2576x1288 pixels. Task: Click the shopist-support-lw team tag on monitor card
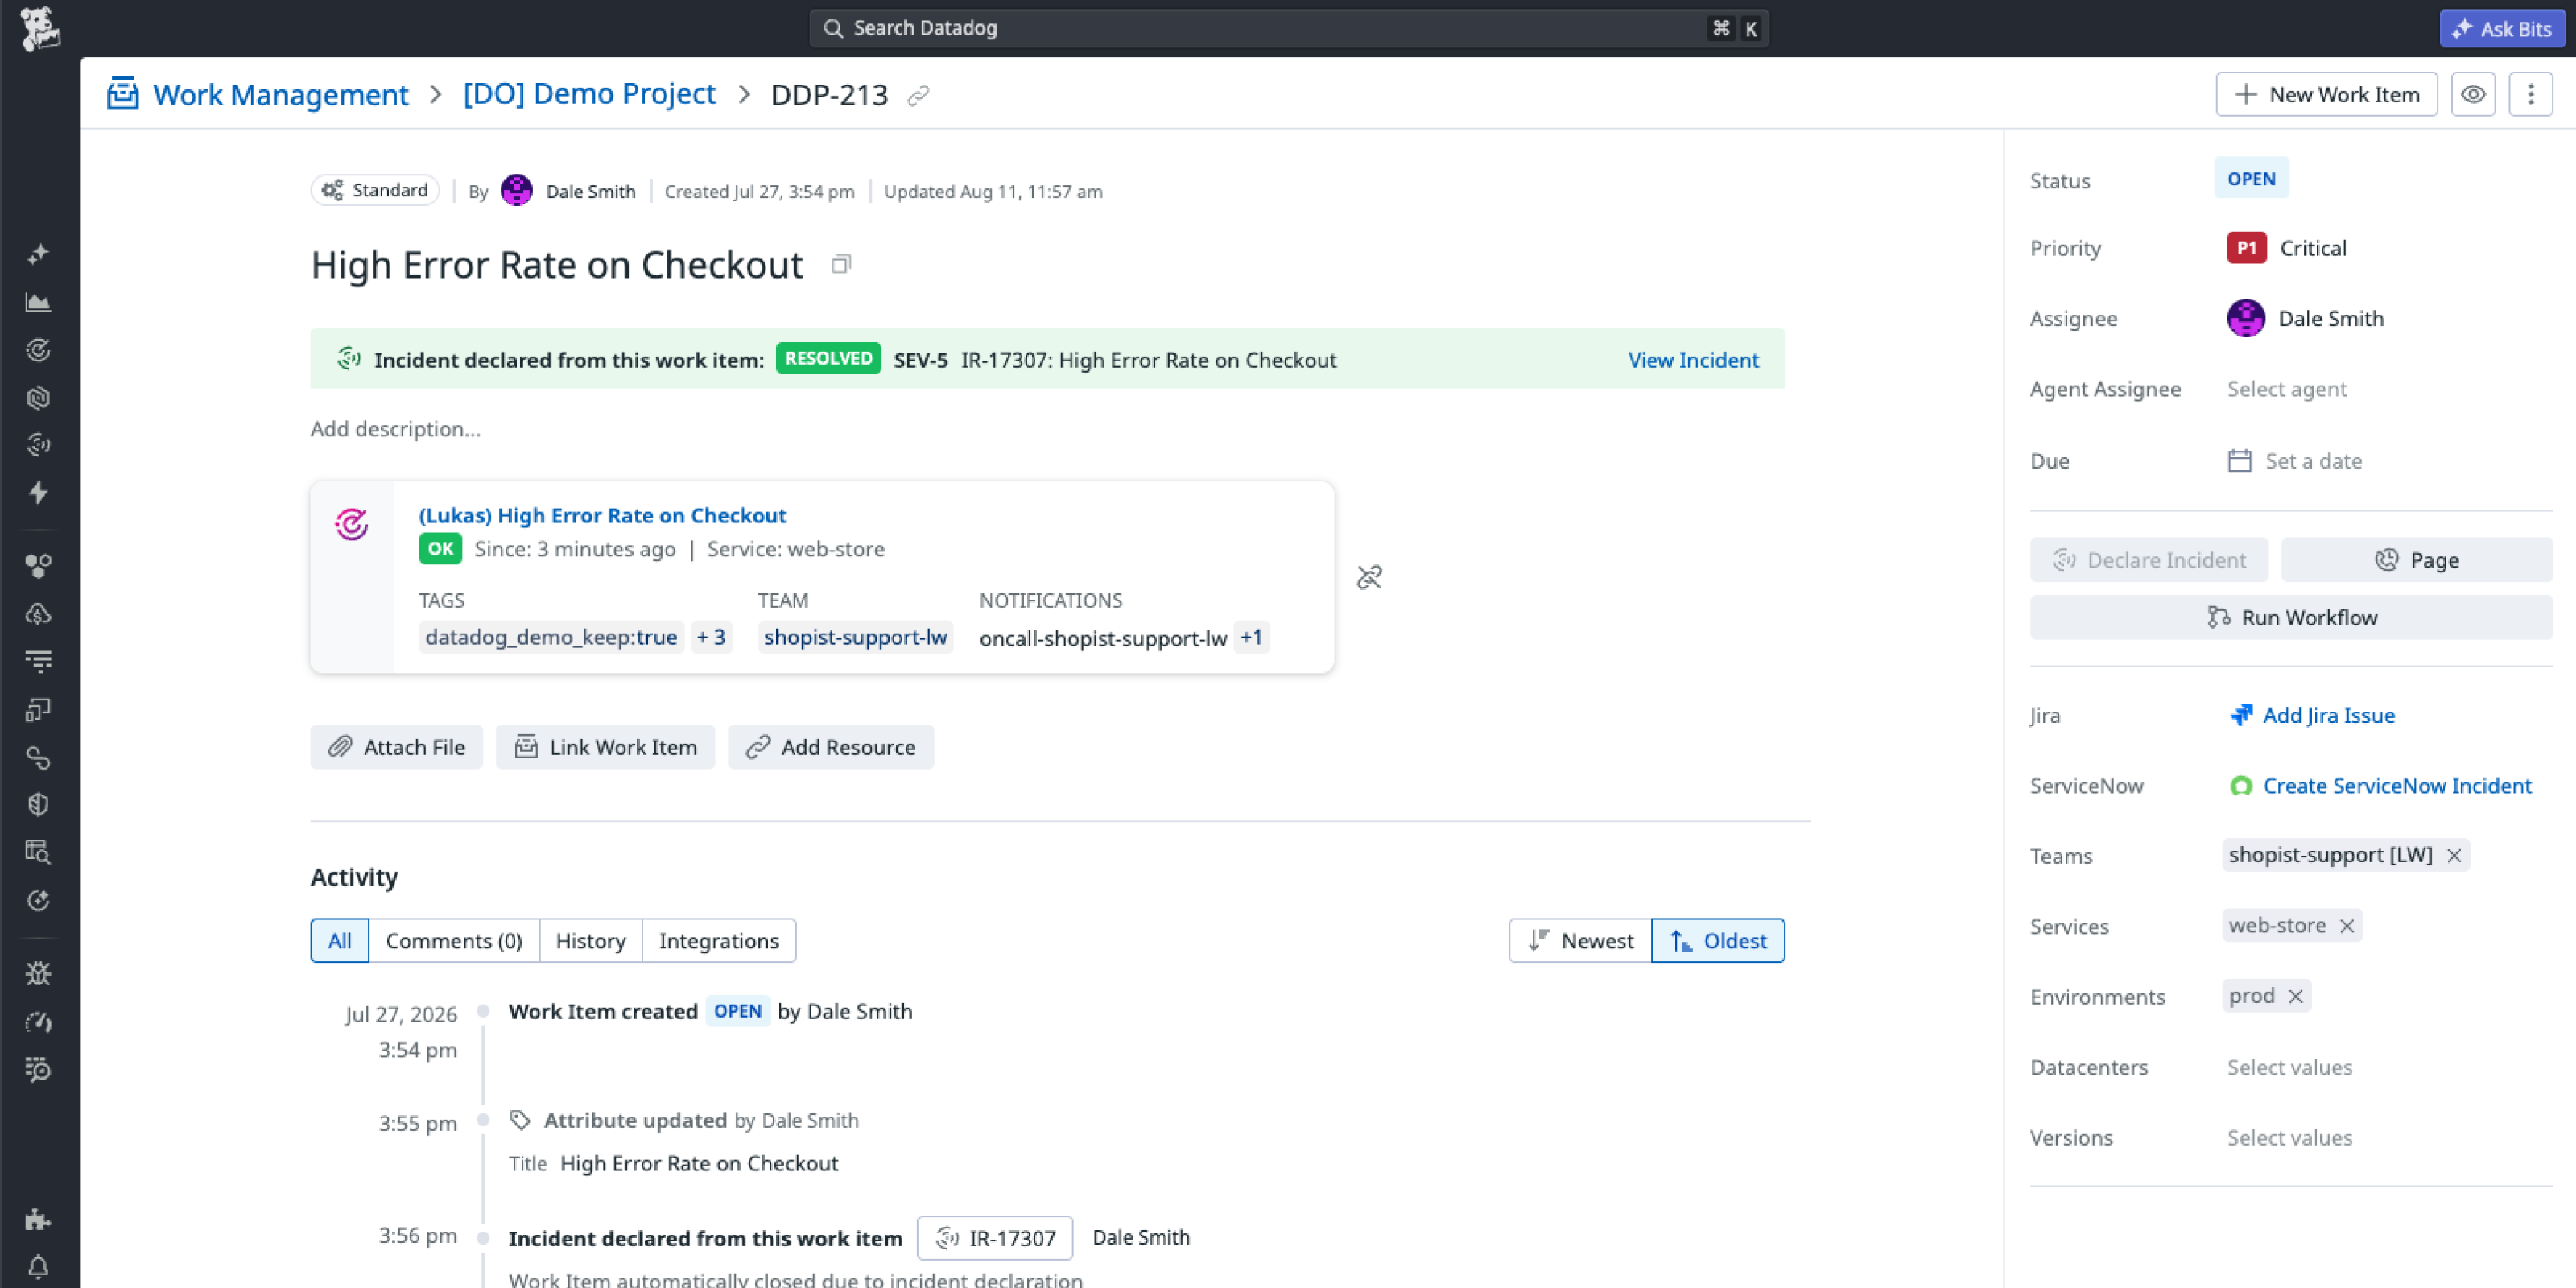[x=855, y=637]
